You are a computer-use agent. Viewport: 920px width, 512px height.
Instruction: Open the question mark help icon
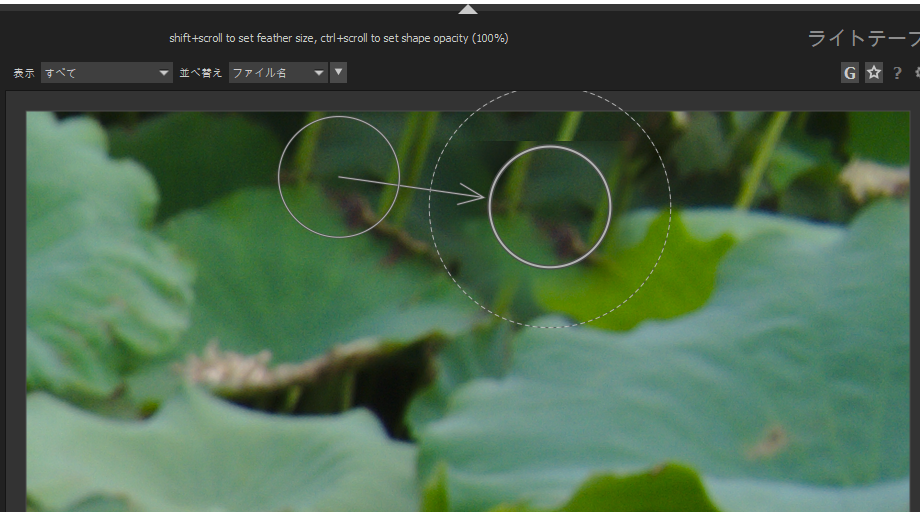(897, 73)
